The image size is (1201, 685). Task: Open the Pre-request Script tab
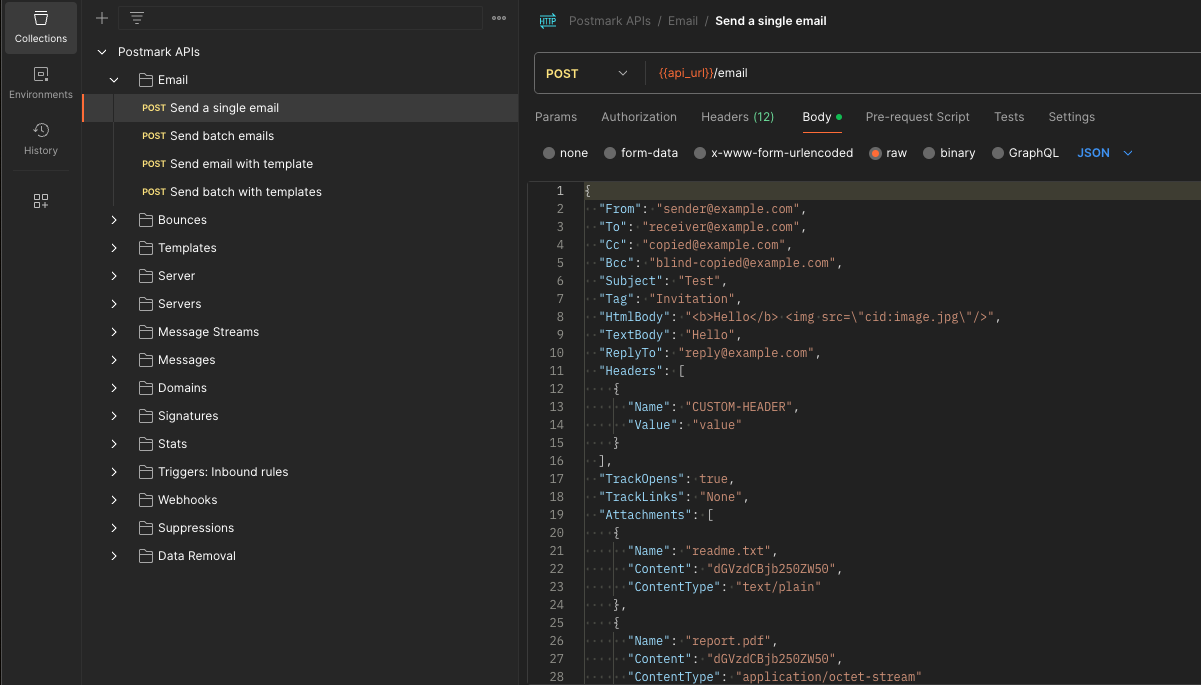point(917,117)
